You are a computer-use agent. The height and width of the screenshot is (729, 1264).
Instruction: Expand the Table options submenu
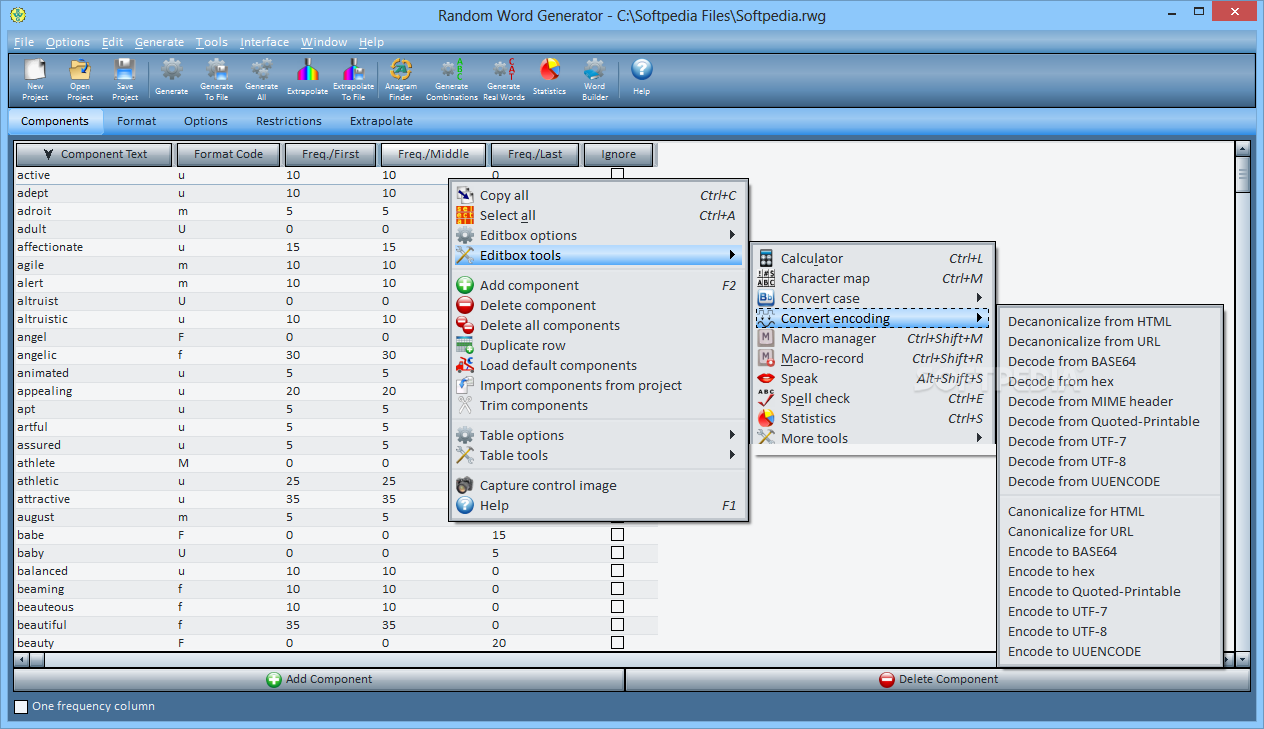(598, 435)
